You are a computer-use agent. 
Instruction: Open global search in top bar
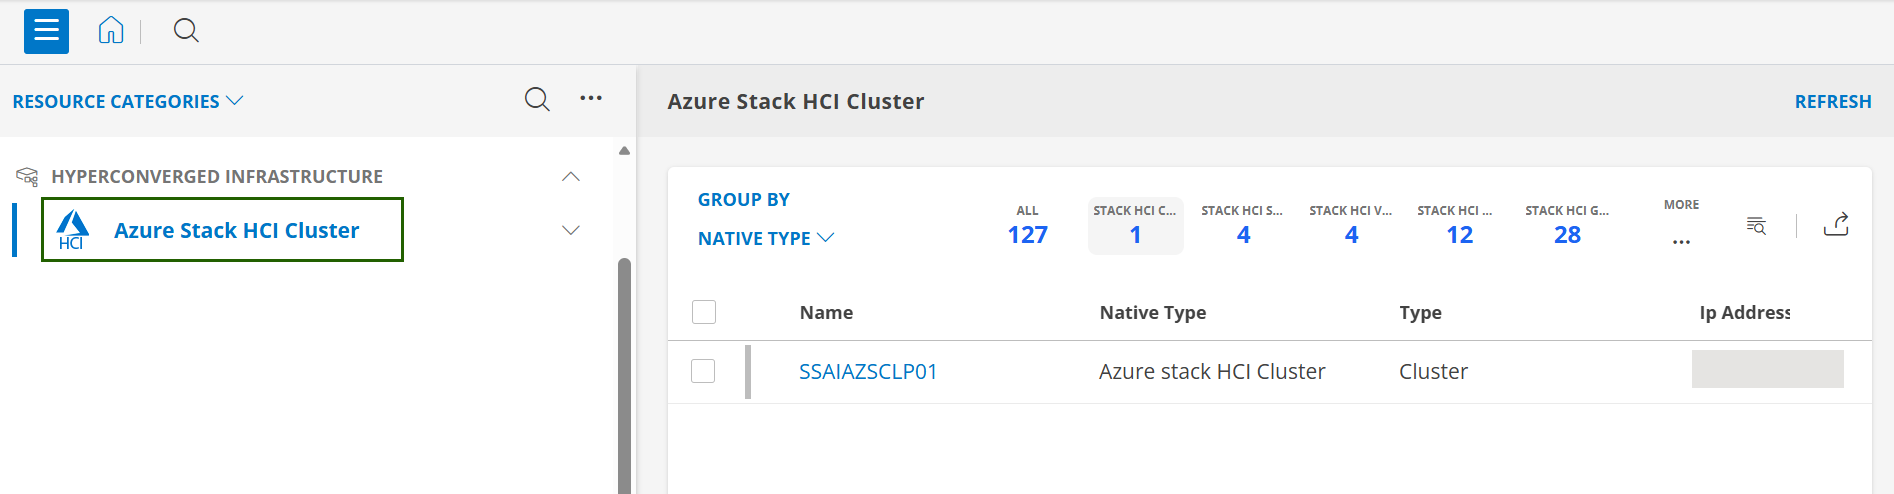(x=186, y=31)
